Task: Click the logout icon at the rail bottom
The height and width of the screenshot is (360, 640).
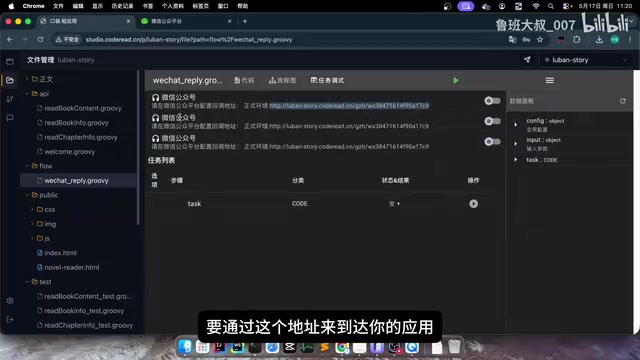Action: coord(10,319)
